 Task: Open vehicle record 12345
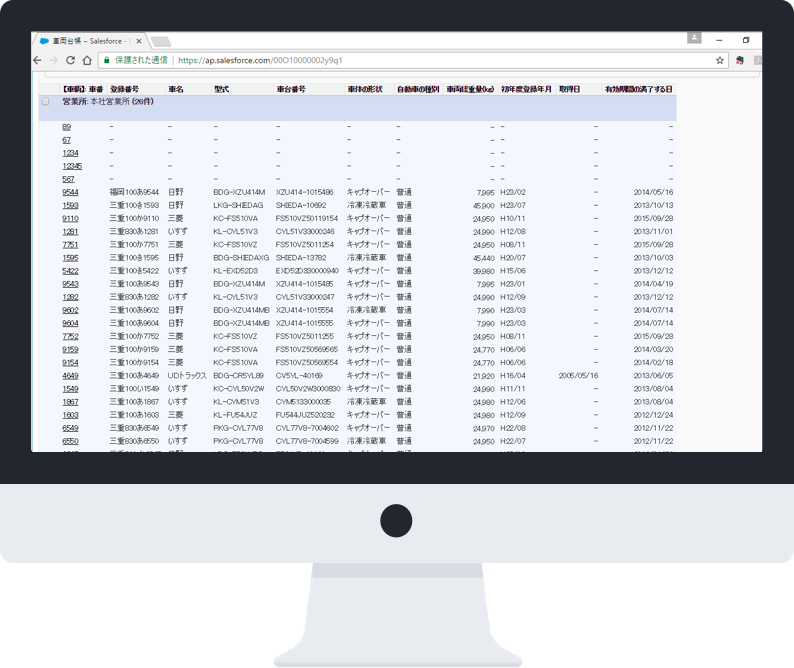(72, 167)
